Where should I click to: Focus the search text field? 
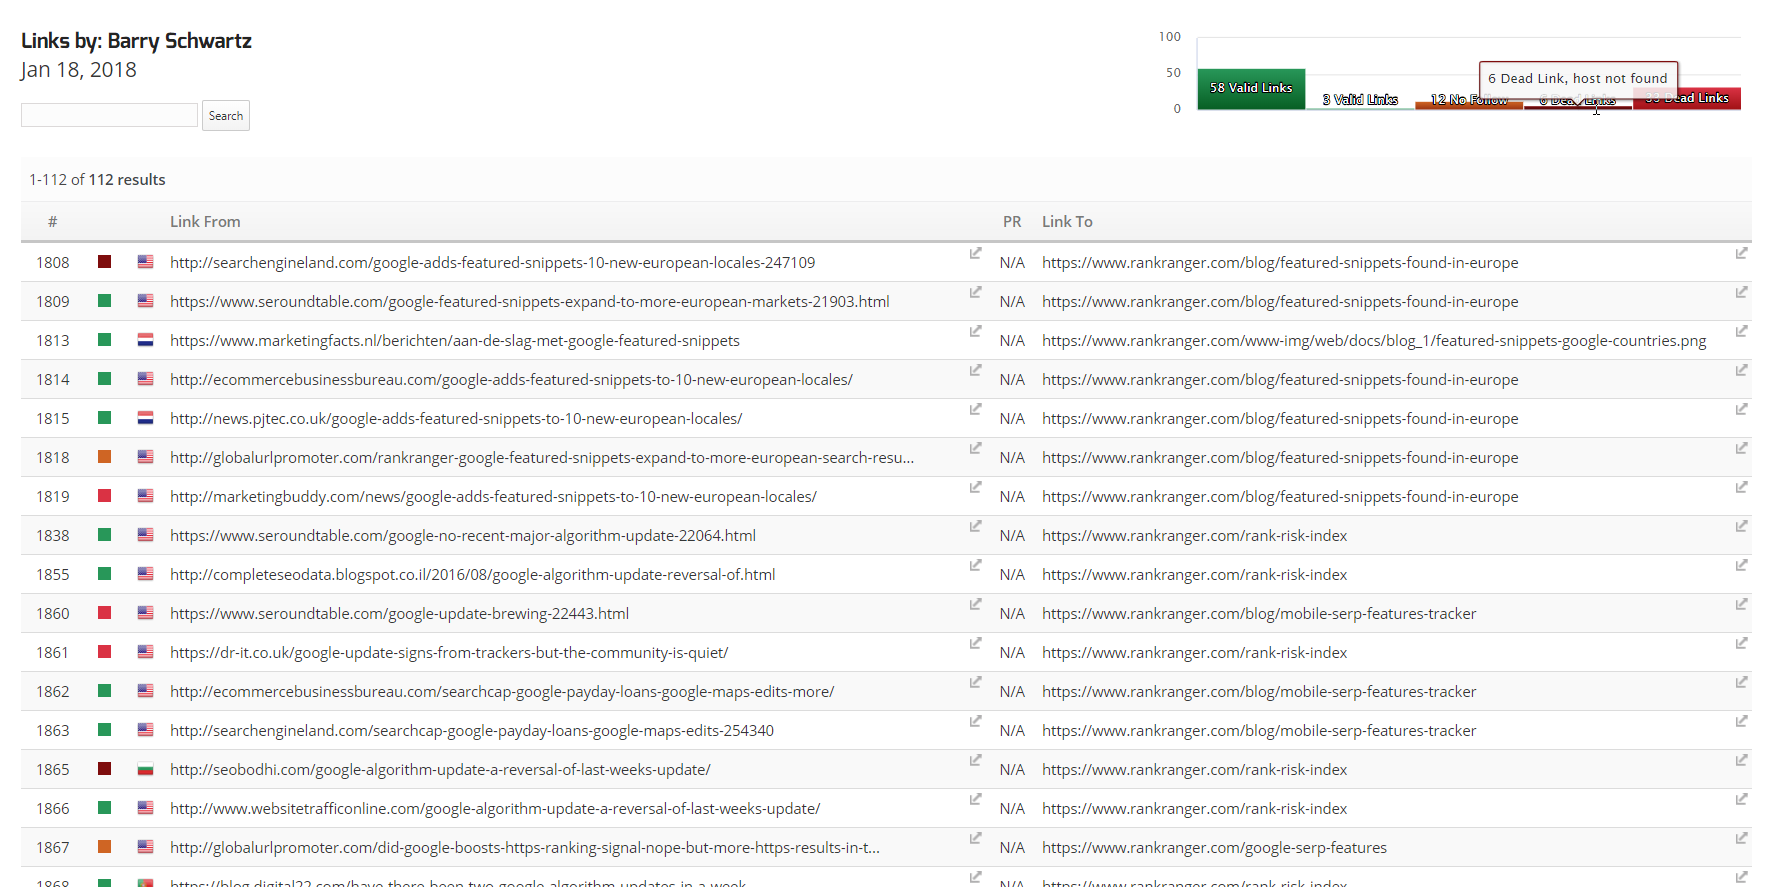tap(109, 116)
